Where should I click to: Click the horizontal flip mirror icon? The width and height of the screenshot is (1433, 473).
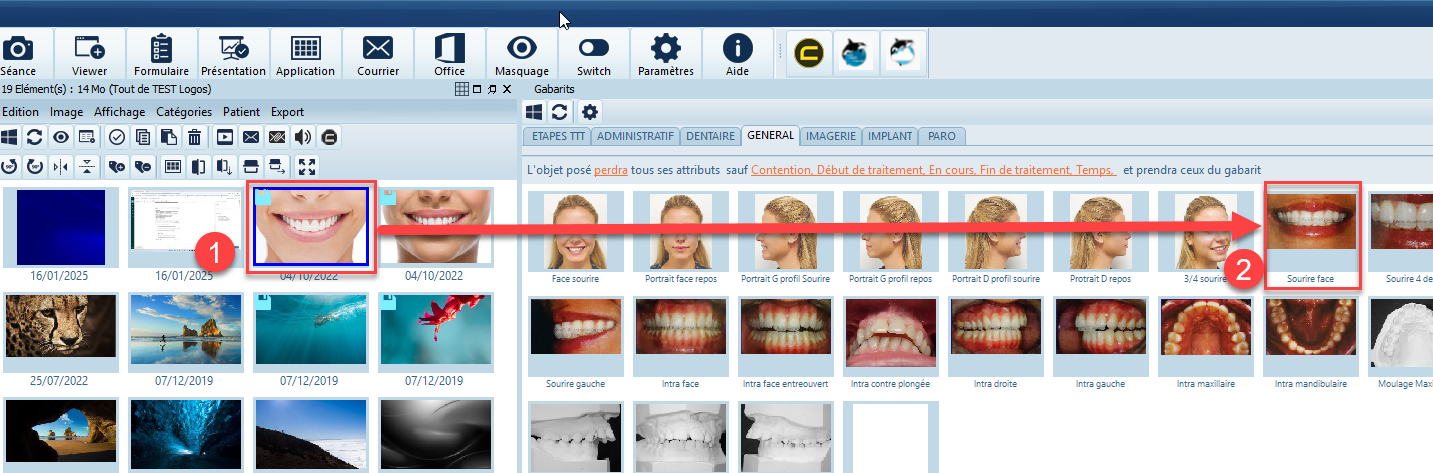62,166
